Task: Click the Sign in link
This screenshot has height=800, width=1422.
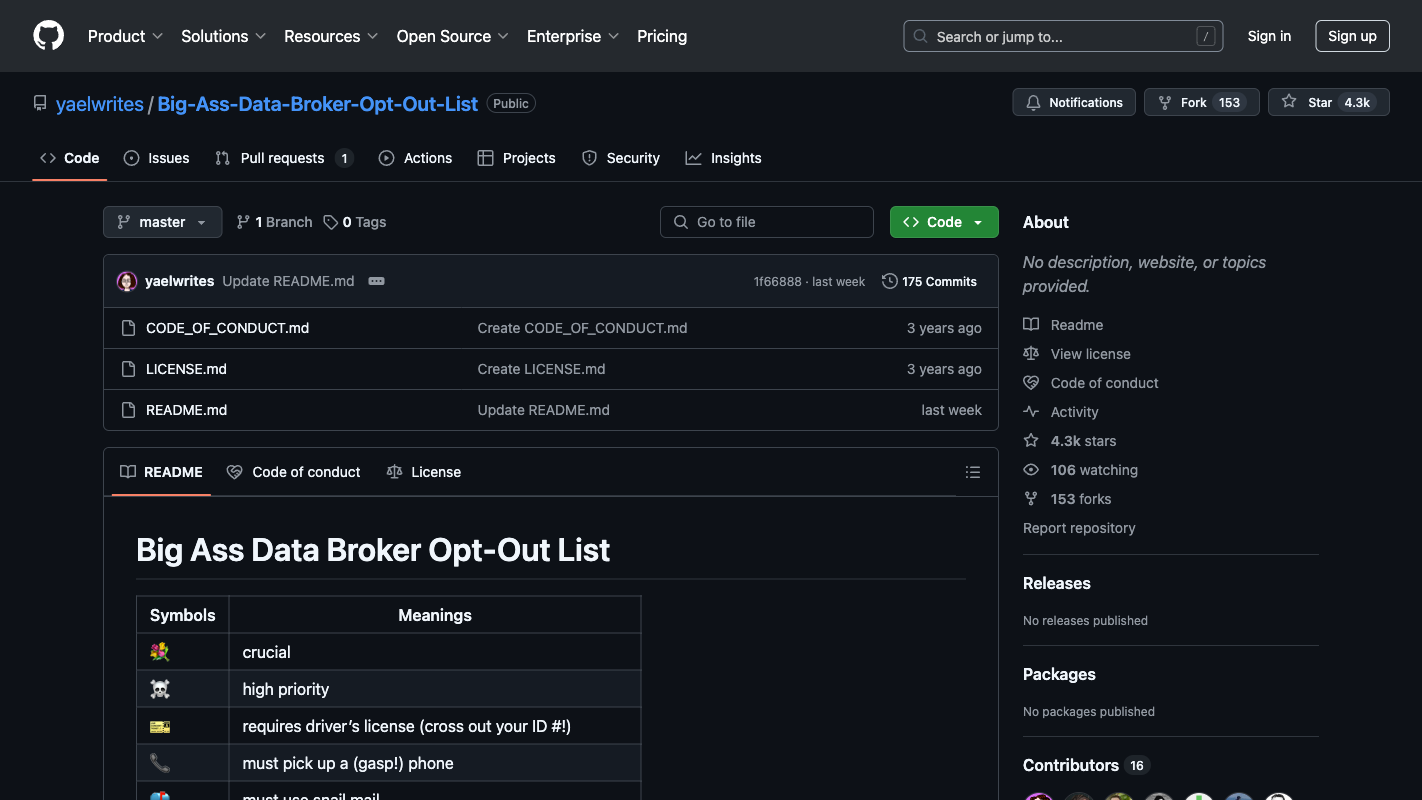Action: [x=1269, y=36]
